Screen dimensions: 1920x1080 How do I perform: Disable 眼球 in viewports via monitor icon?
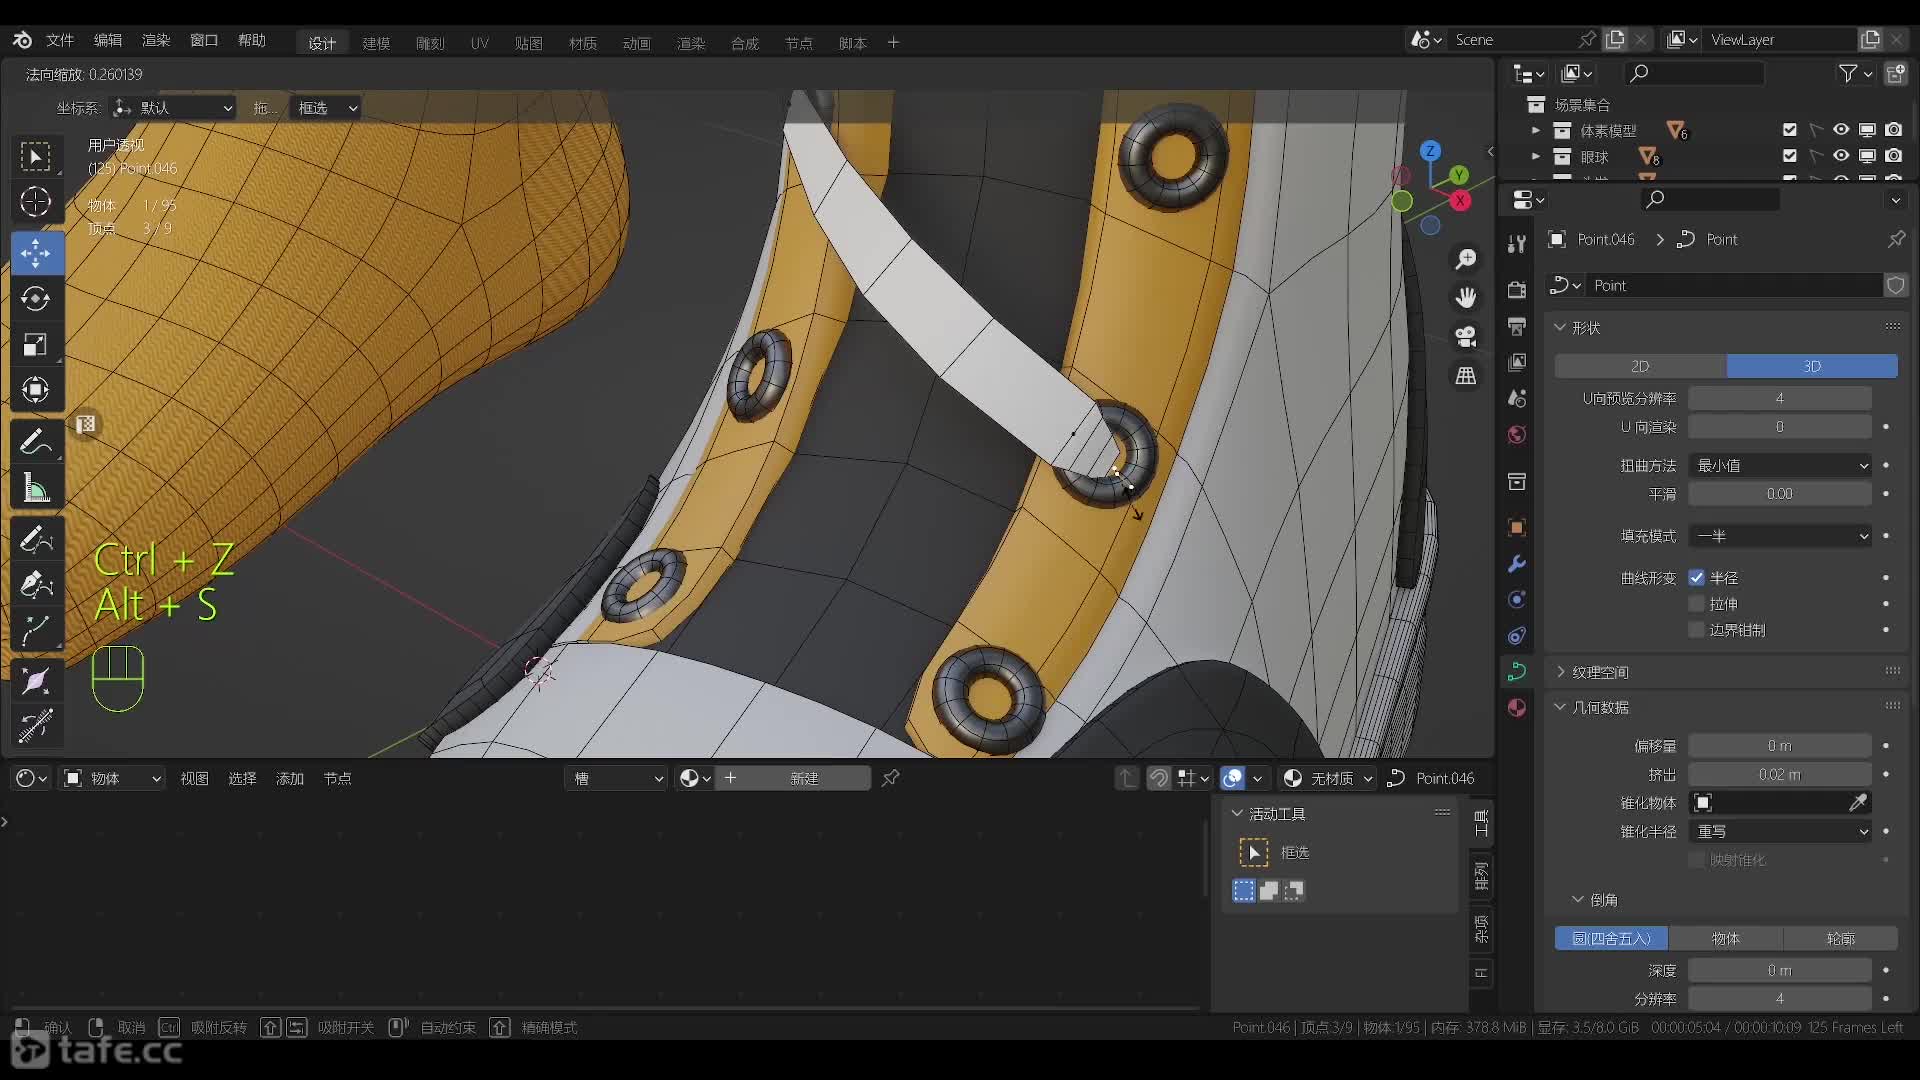click(x=1867, y=156)
